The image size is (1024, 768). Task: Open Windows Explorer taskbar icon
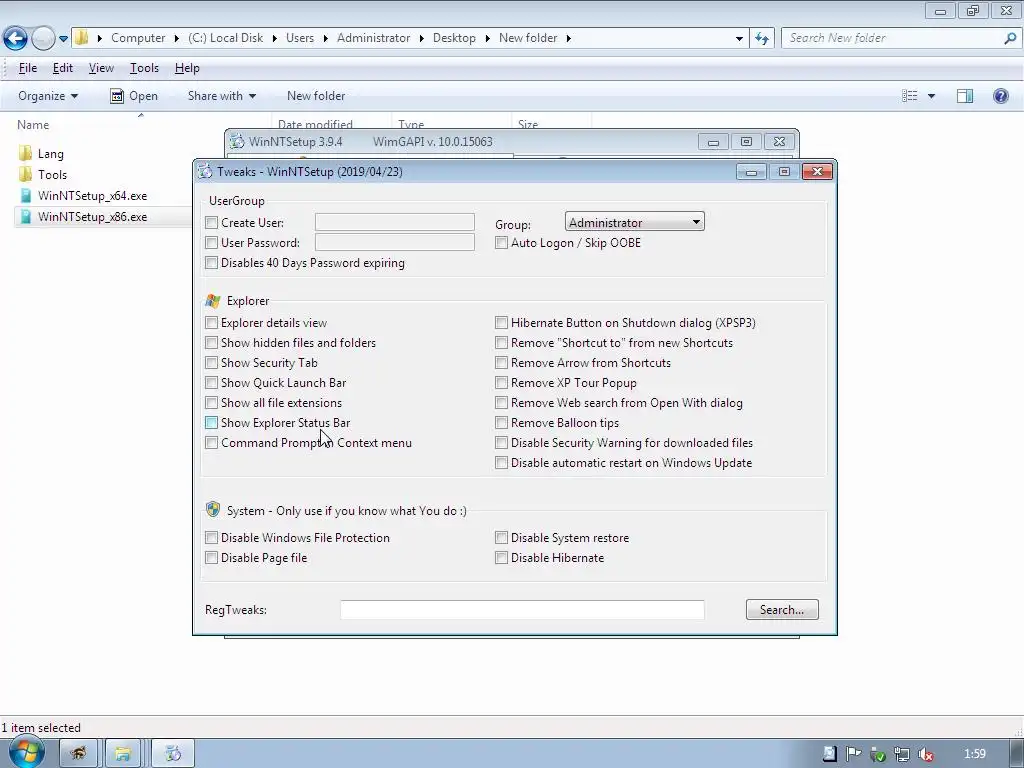pos(123,754)
